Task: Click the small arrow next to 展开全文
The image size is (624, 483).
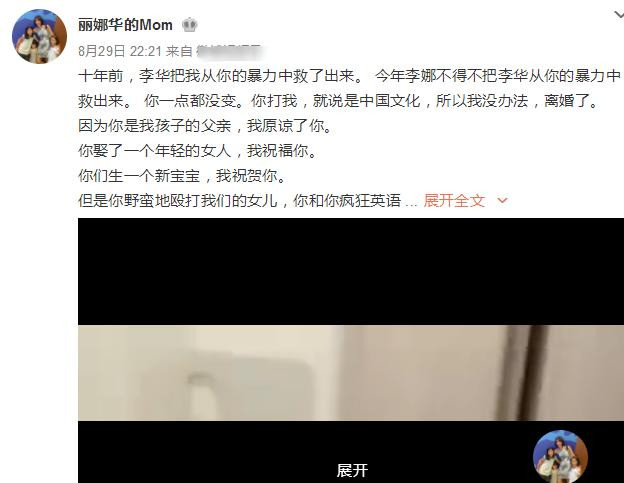Action: pos(502,201)
